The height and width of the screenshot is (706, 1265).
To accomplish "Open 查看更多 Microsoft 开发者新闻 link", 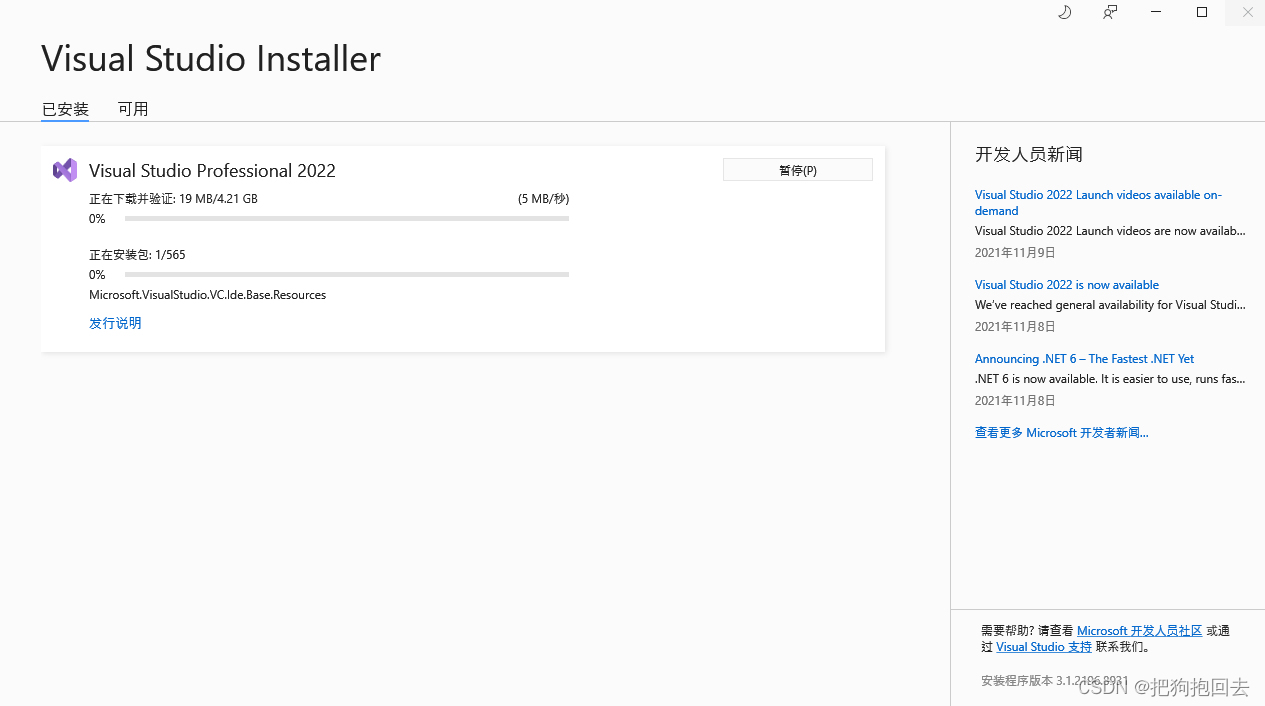I will click(1062, 433).
